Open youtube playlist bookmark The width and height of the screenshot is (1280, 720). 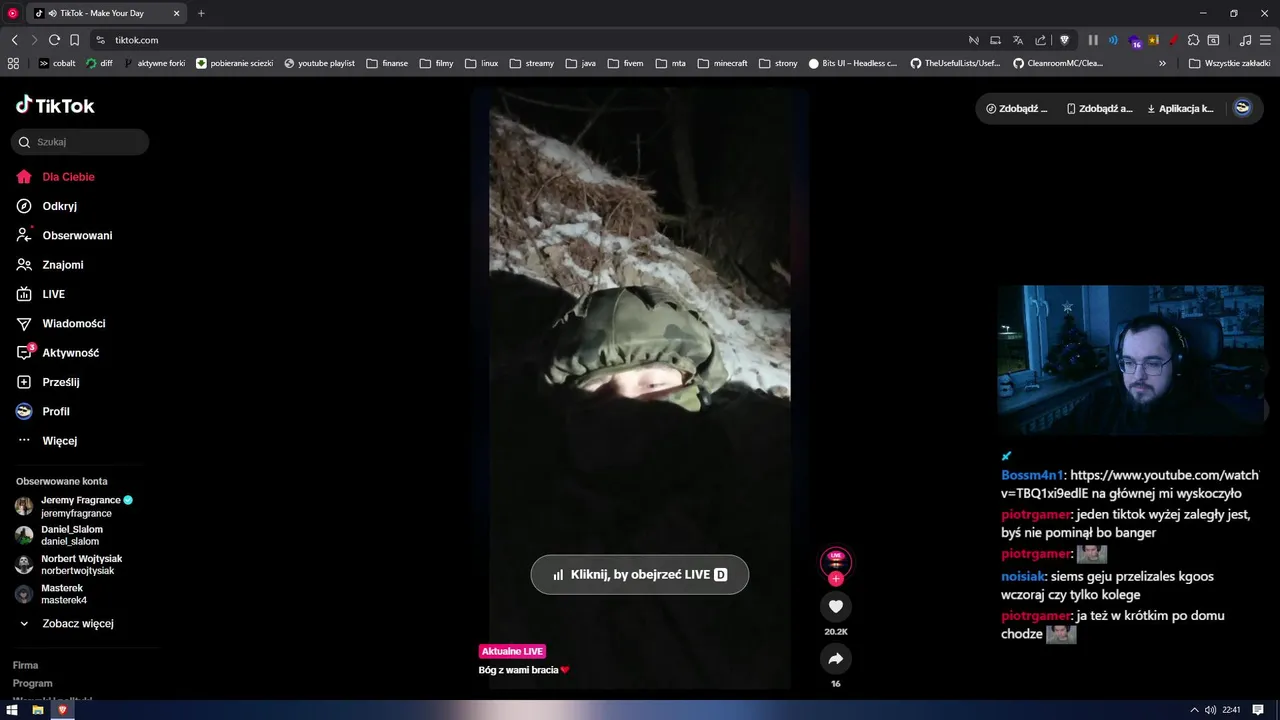pyautogui.click(x=320, y=63)
